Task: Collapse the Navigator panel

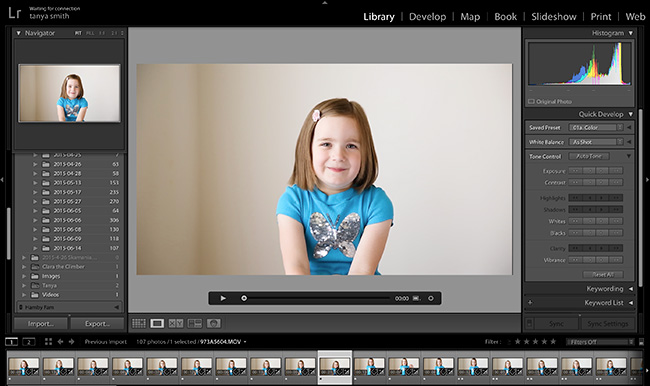Action: coord(18,33)
